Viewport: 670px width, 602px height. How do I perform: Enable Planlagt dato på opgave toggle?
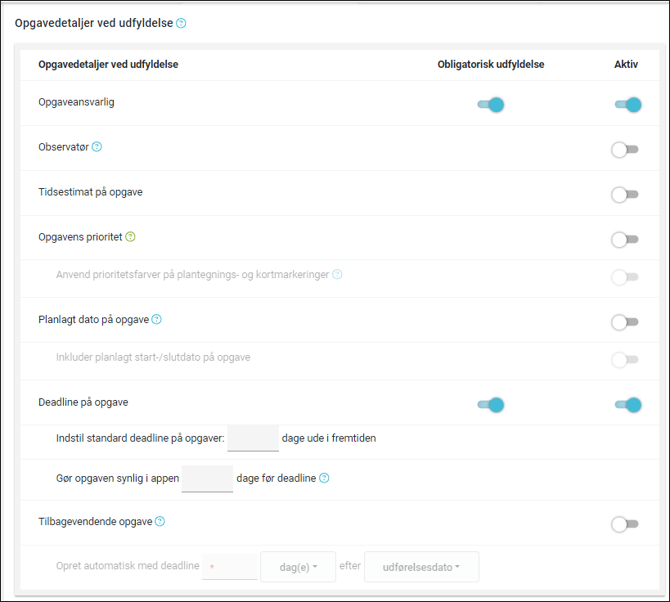(625, 322)
